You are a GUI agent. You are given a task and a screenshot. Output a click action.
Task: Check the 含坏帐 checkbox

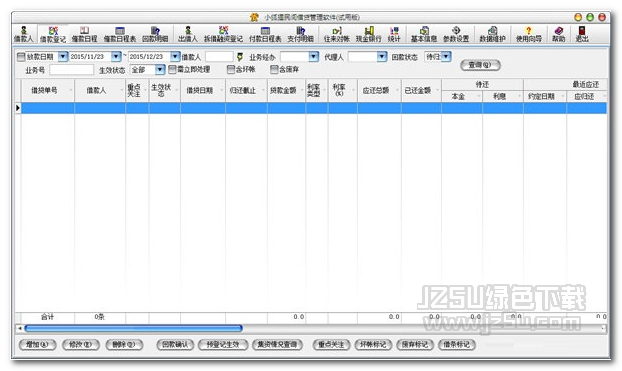click(231, 69)
